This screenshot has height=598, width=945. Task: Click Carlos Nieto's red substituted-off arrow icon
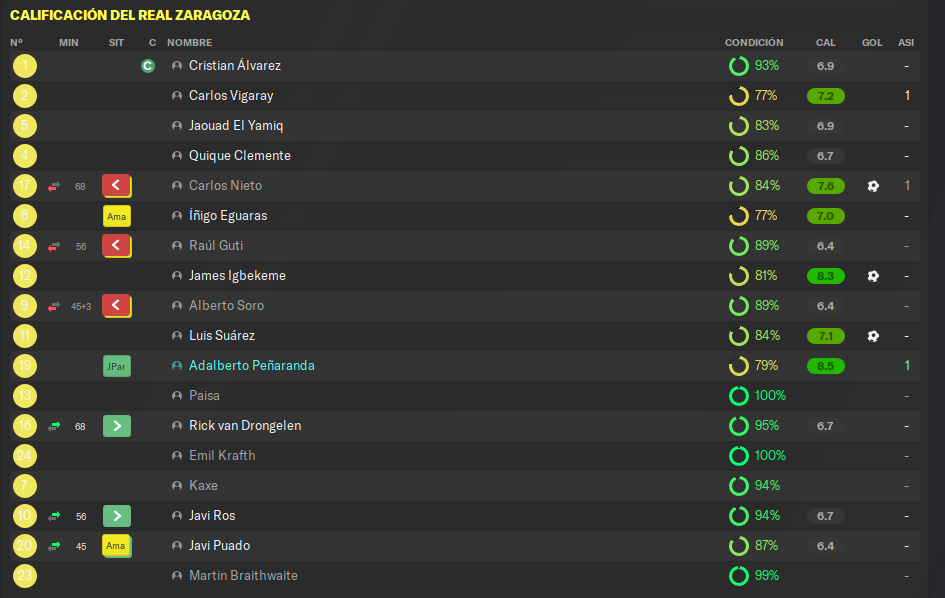click(117, 186)
